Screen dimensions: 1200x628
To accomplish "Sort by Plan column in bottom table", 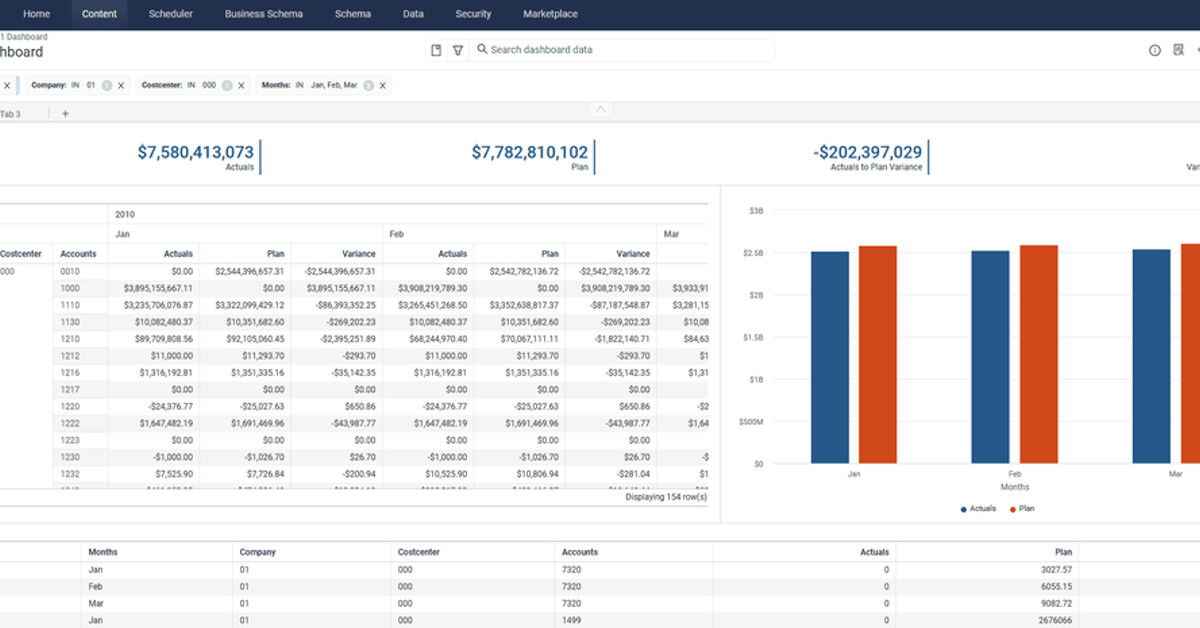I will coord(1063,552).
